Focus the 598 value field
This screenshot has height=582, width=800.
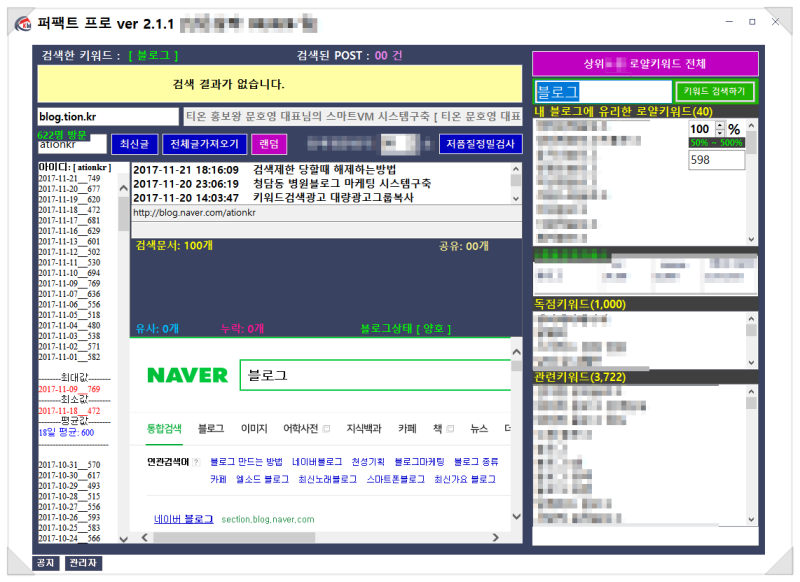coord(716,160)
